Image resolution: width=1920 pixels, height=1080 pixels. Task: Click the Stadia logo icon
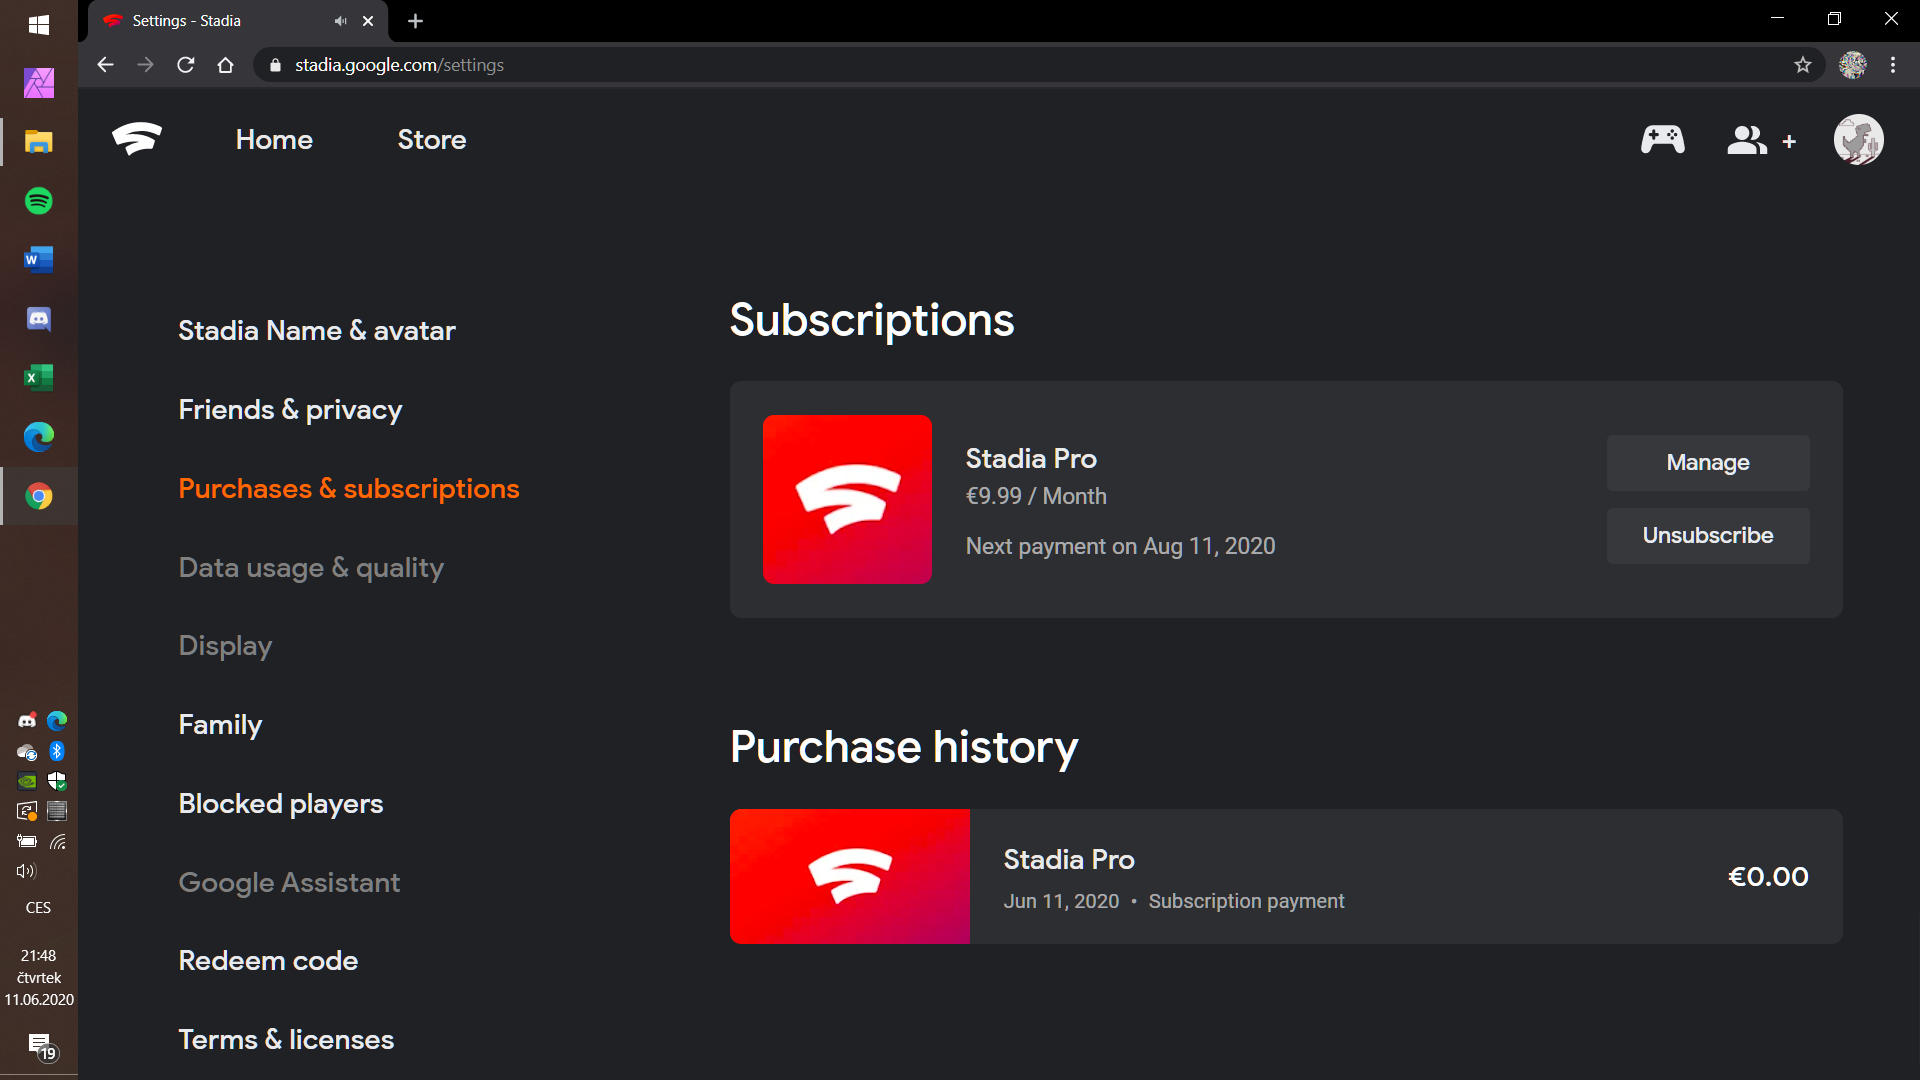(137, 139)
